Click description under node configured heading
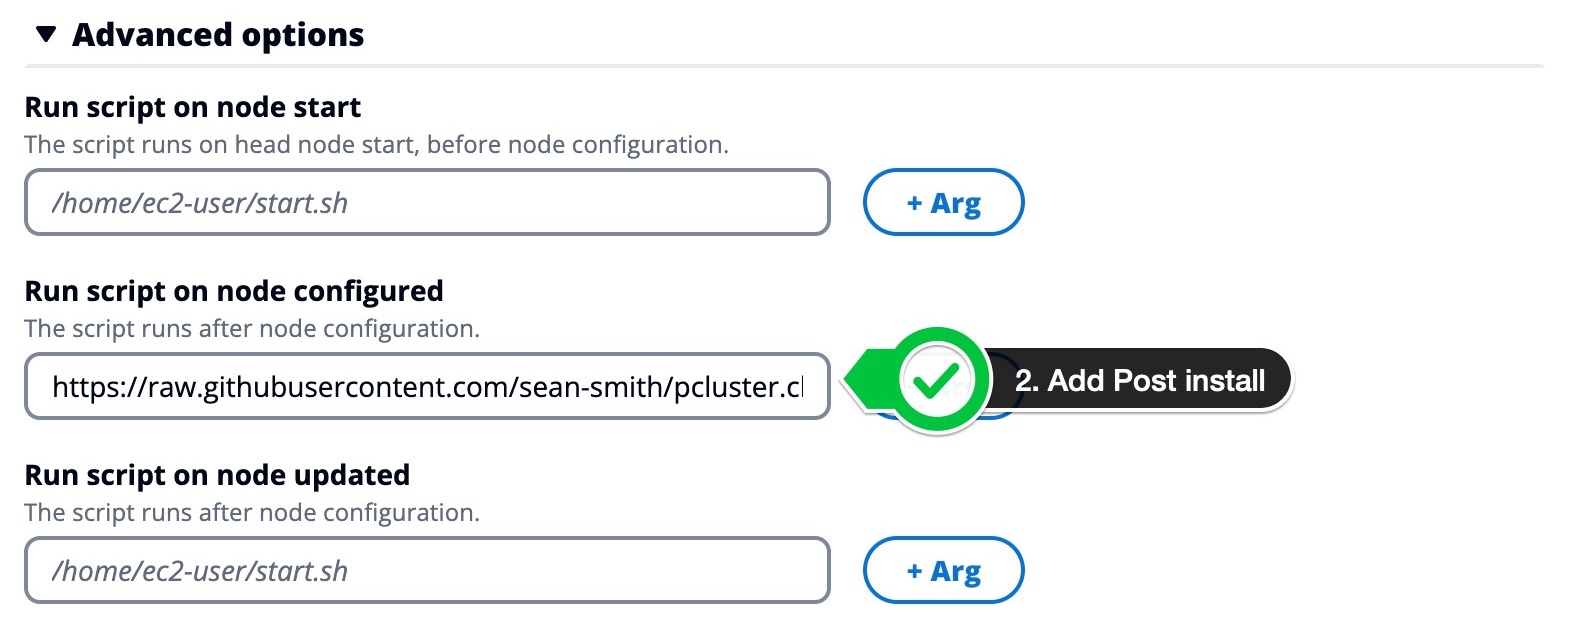 (x=252, y=329)
